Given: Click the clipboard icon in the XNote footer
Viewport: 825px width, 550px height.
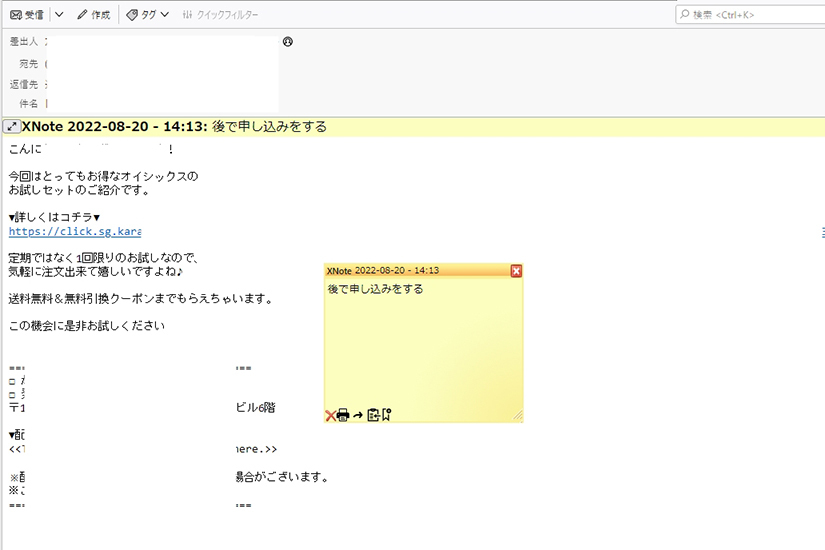Looking at the screenshot, I should [x=373, y=415].
